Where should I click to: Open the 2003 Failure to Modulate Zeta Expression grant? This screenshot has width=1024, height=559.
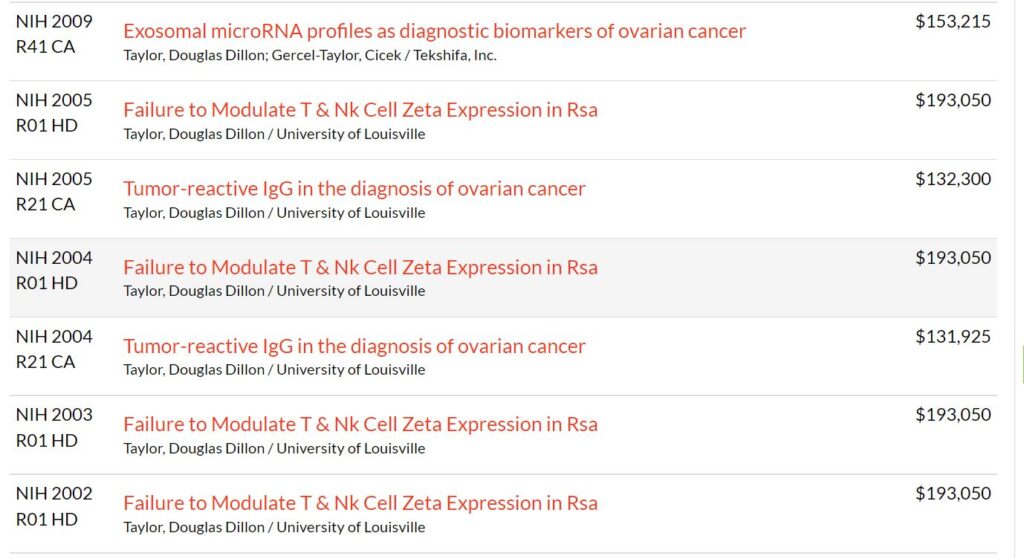coord(360,424)
